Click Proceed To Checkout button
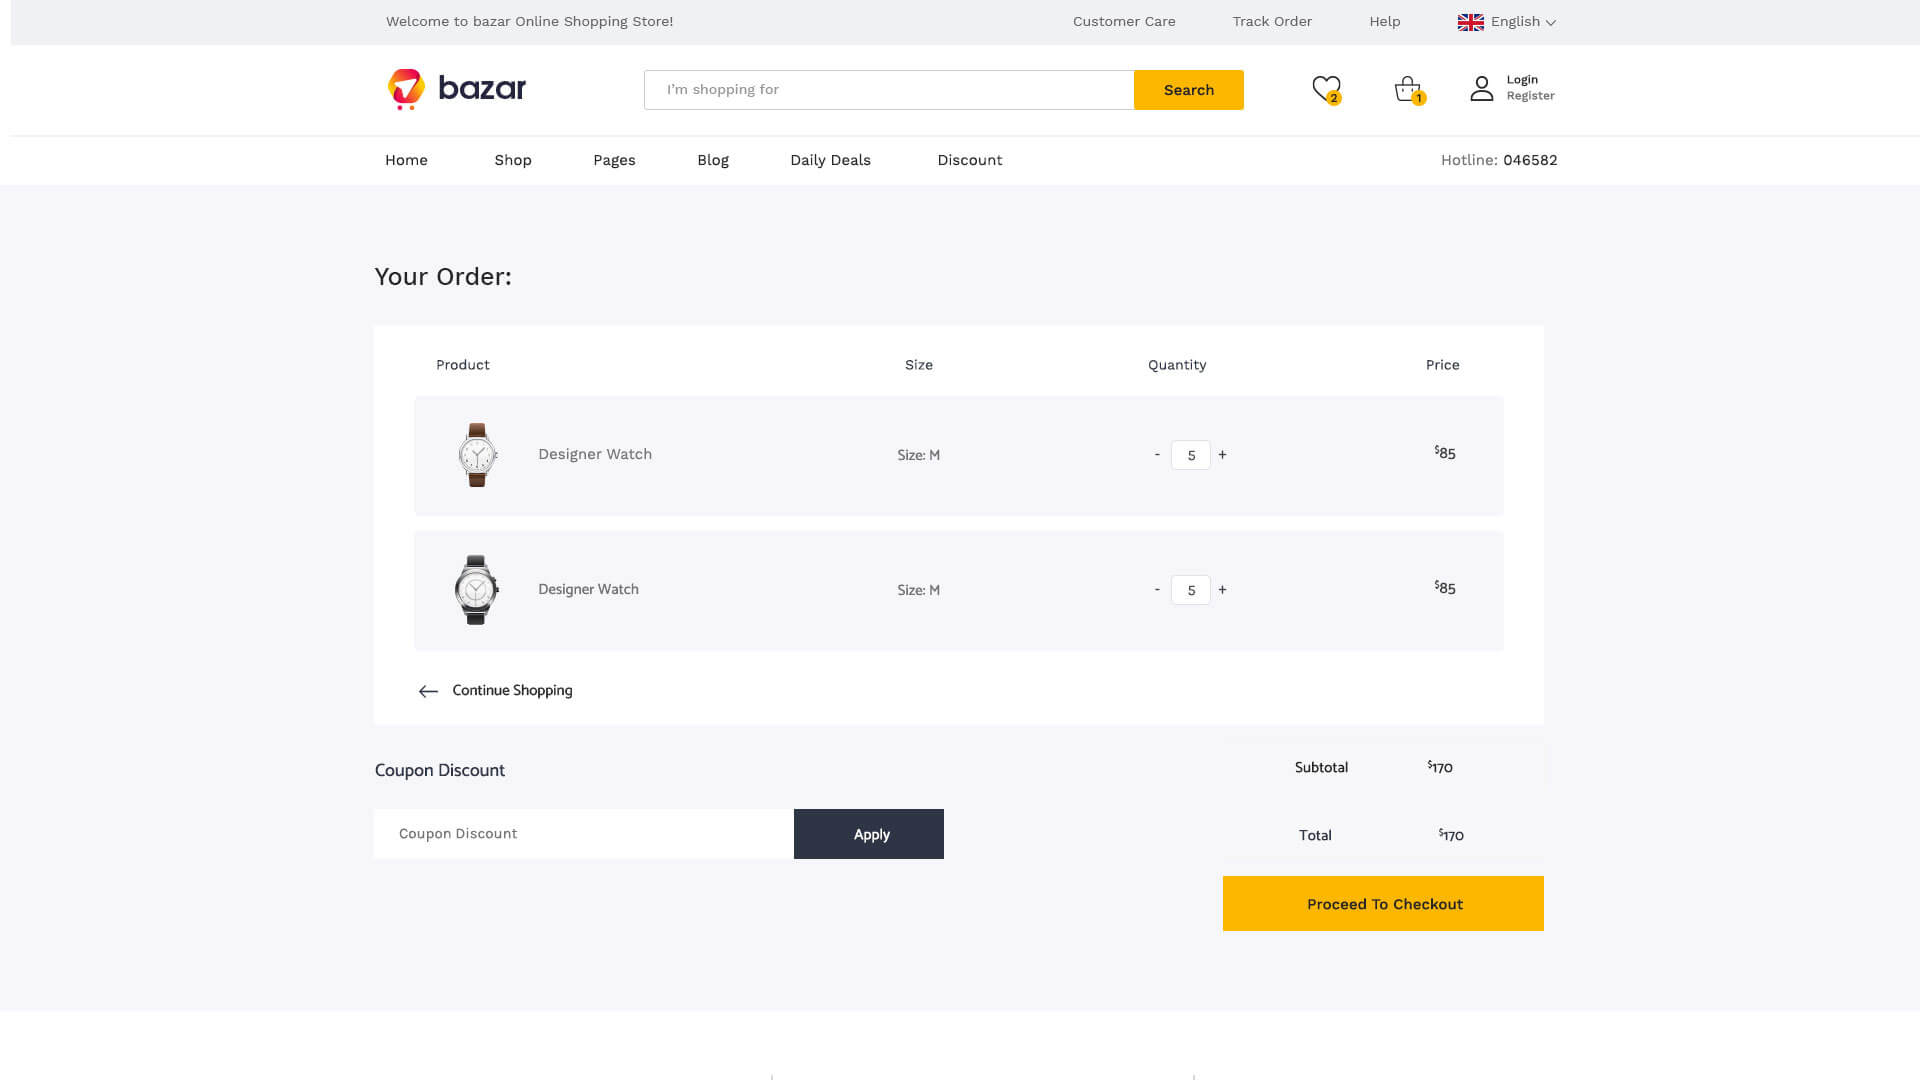Image resolution: width=1920 pixels, height=1080 pixels. coord(1383,904)
